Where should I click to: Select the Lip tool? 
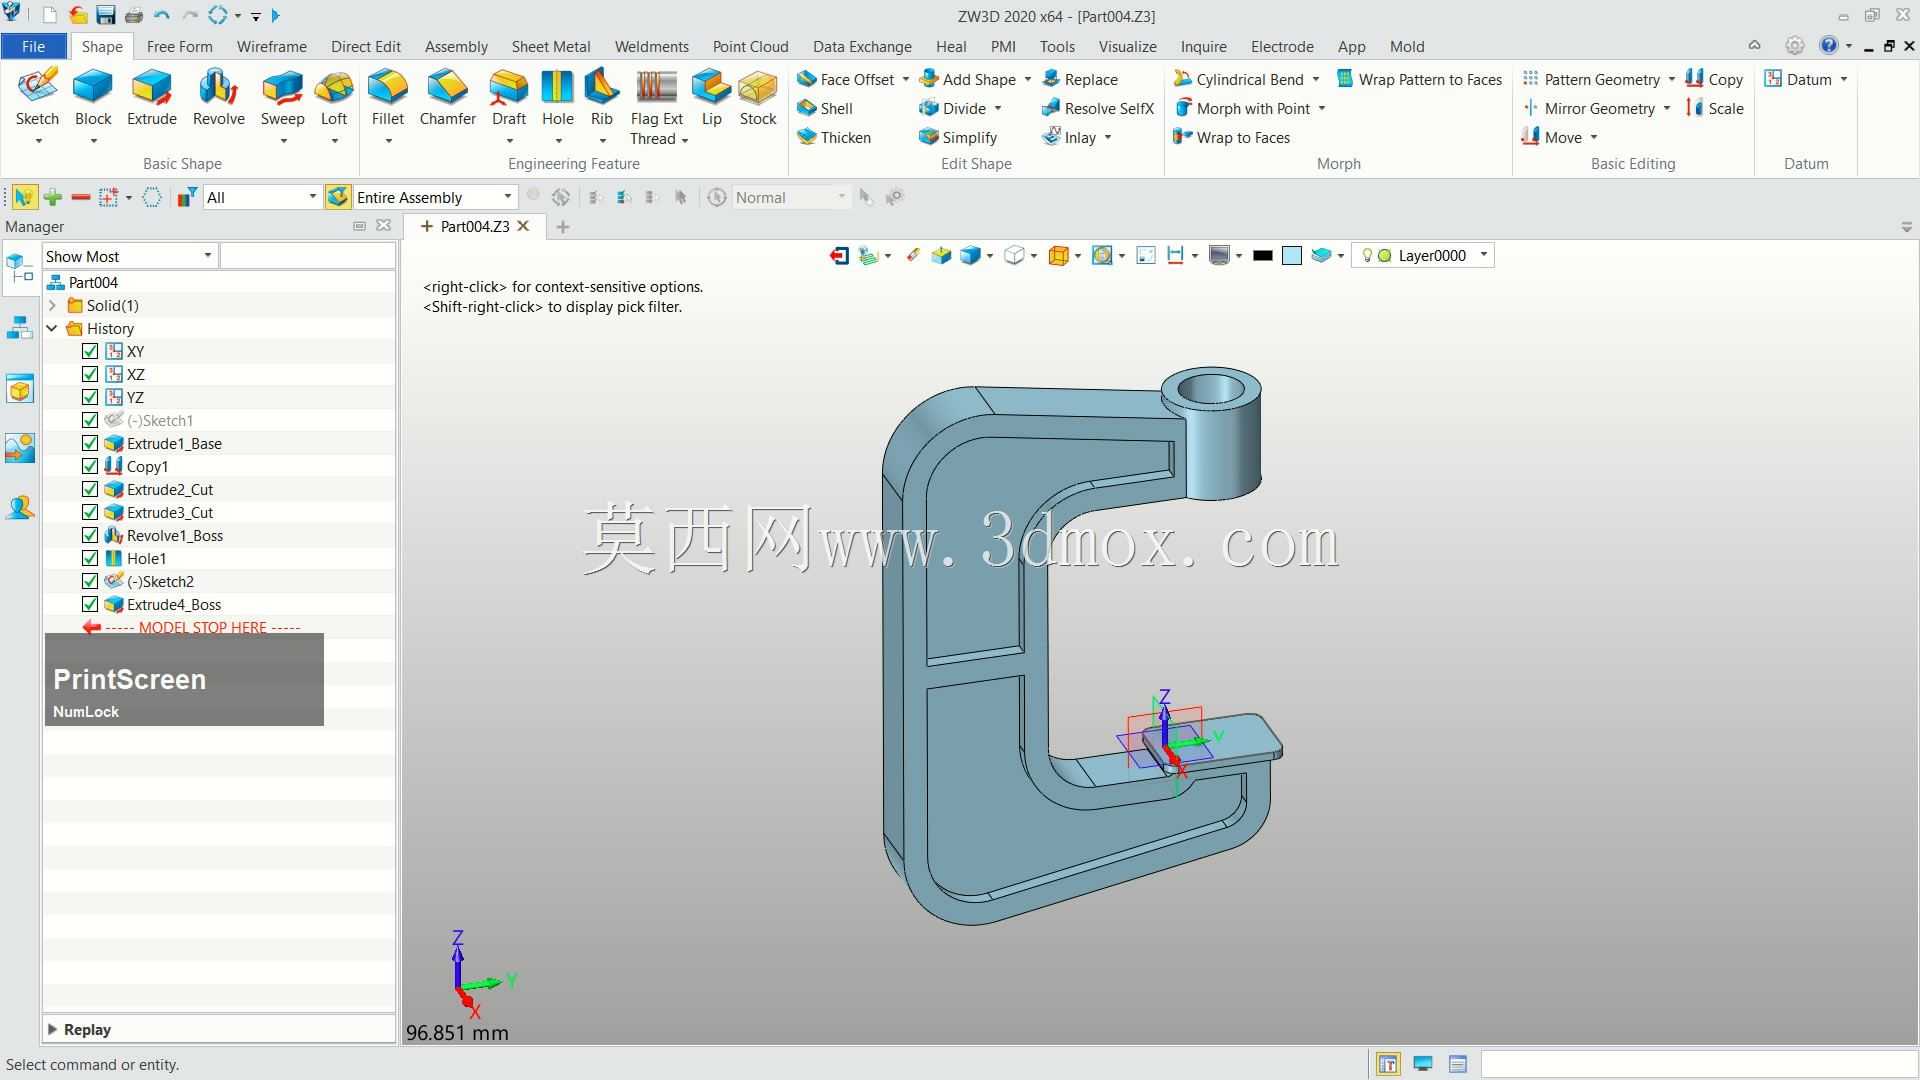click(x=712, y=98)
